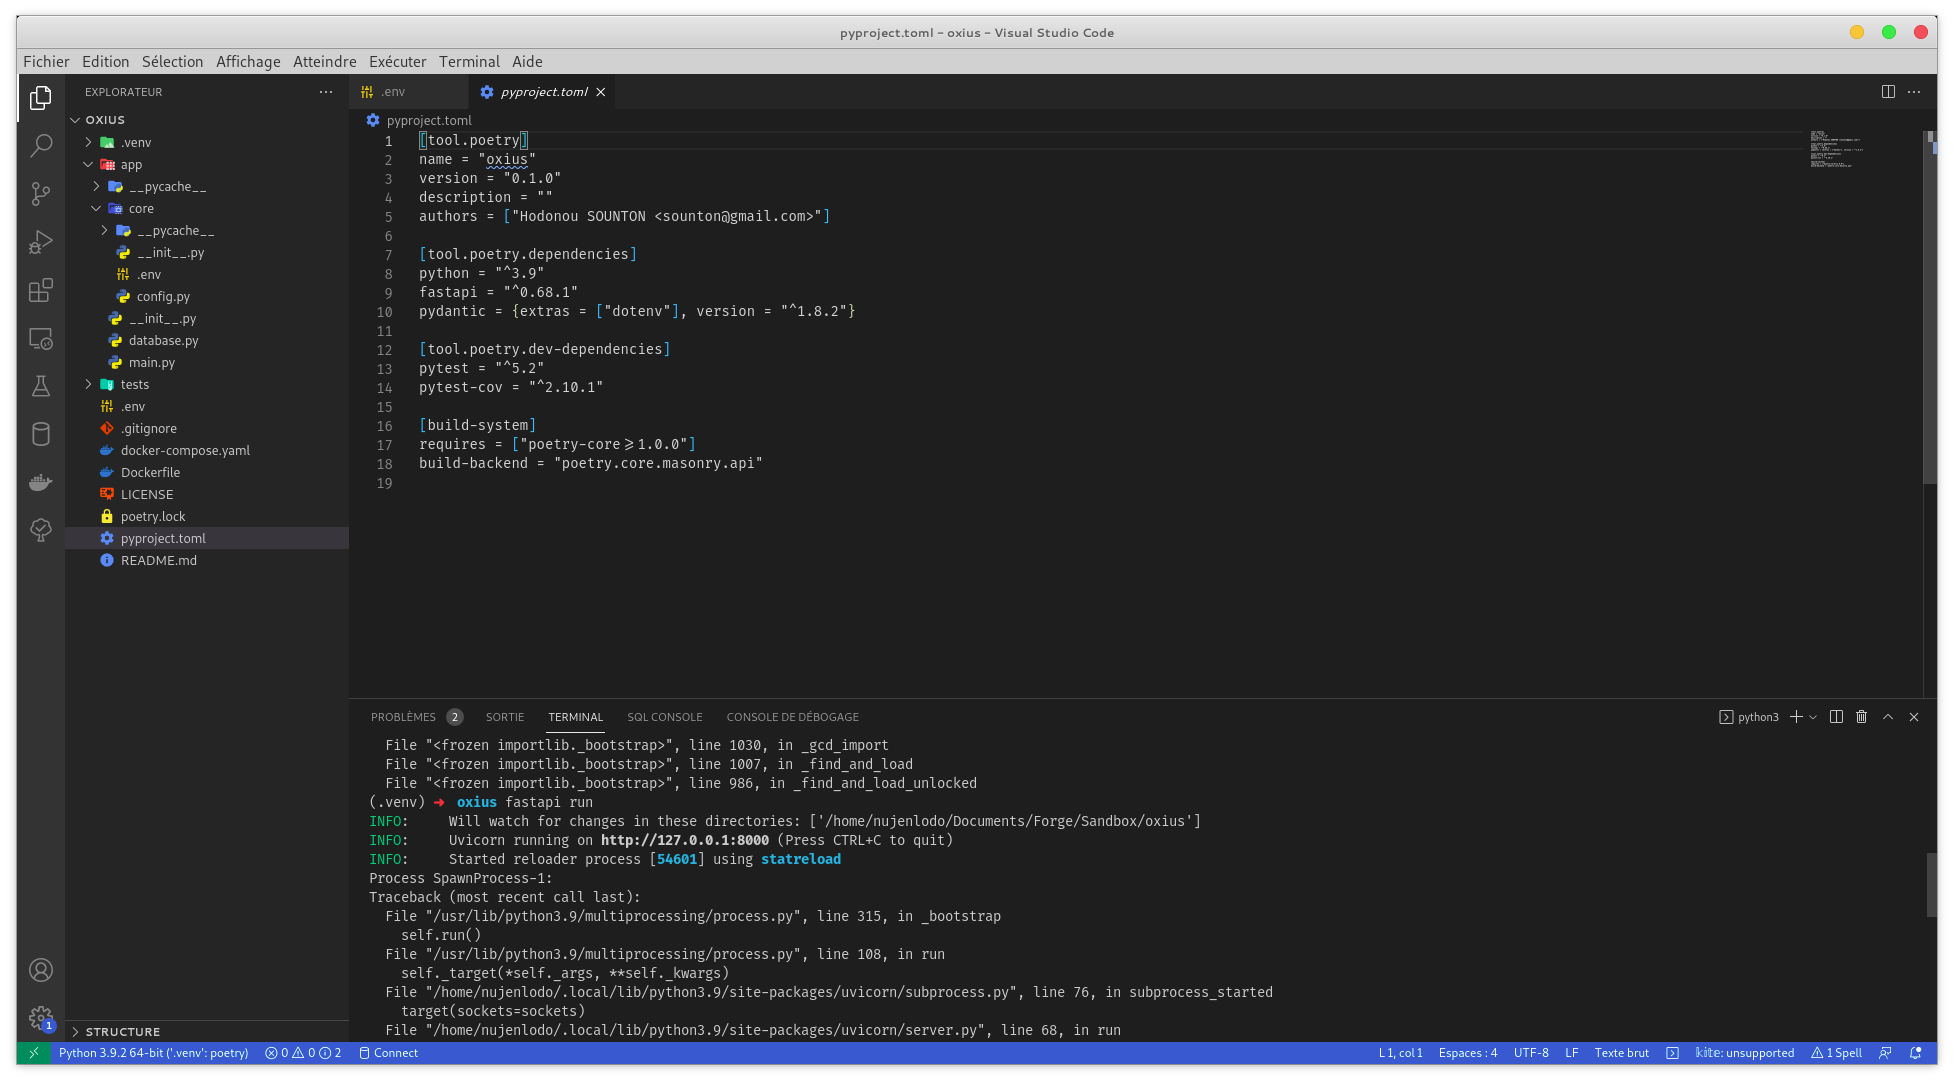Screen dimensions: 1954x1082
Task: Switch to the PROBLÈMES tab
Action: point(403,717)
